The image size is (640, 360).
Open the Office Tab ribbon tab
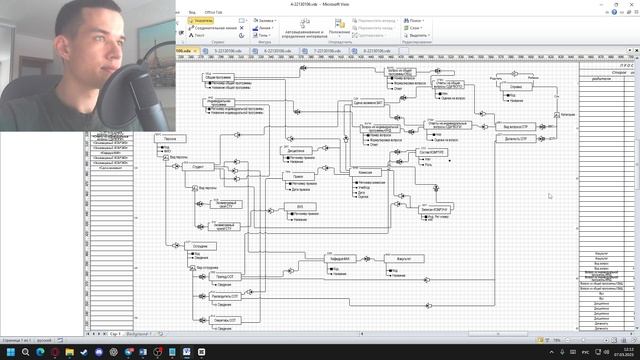coord(213,12)
